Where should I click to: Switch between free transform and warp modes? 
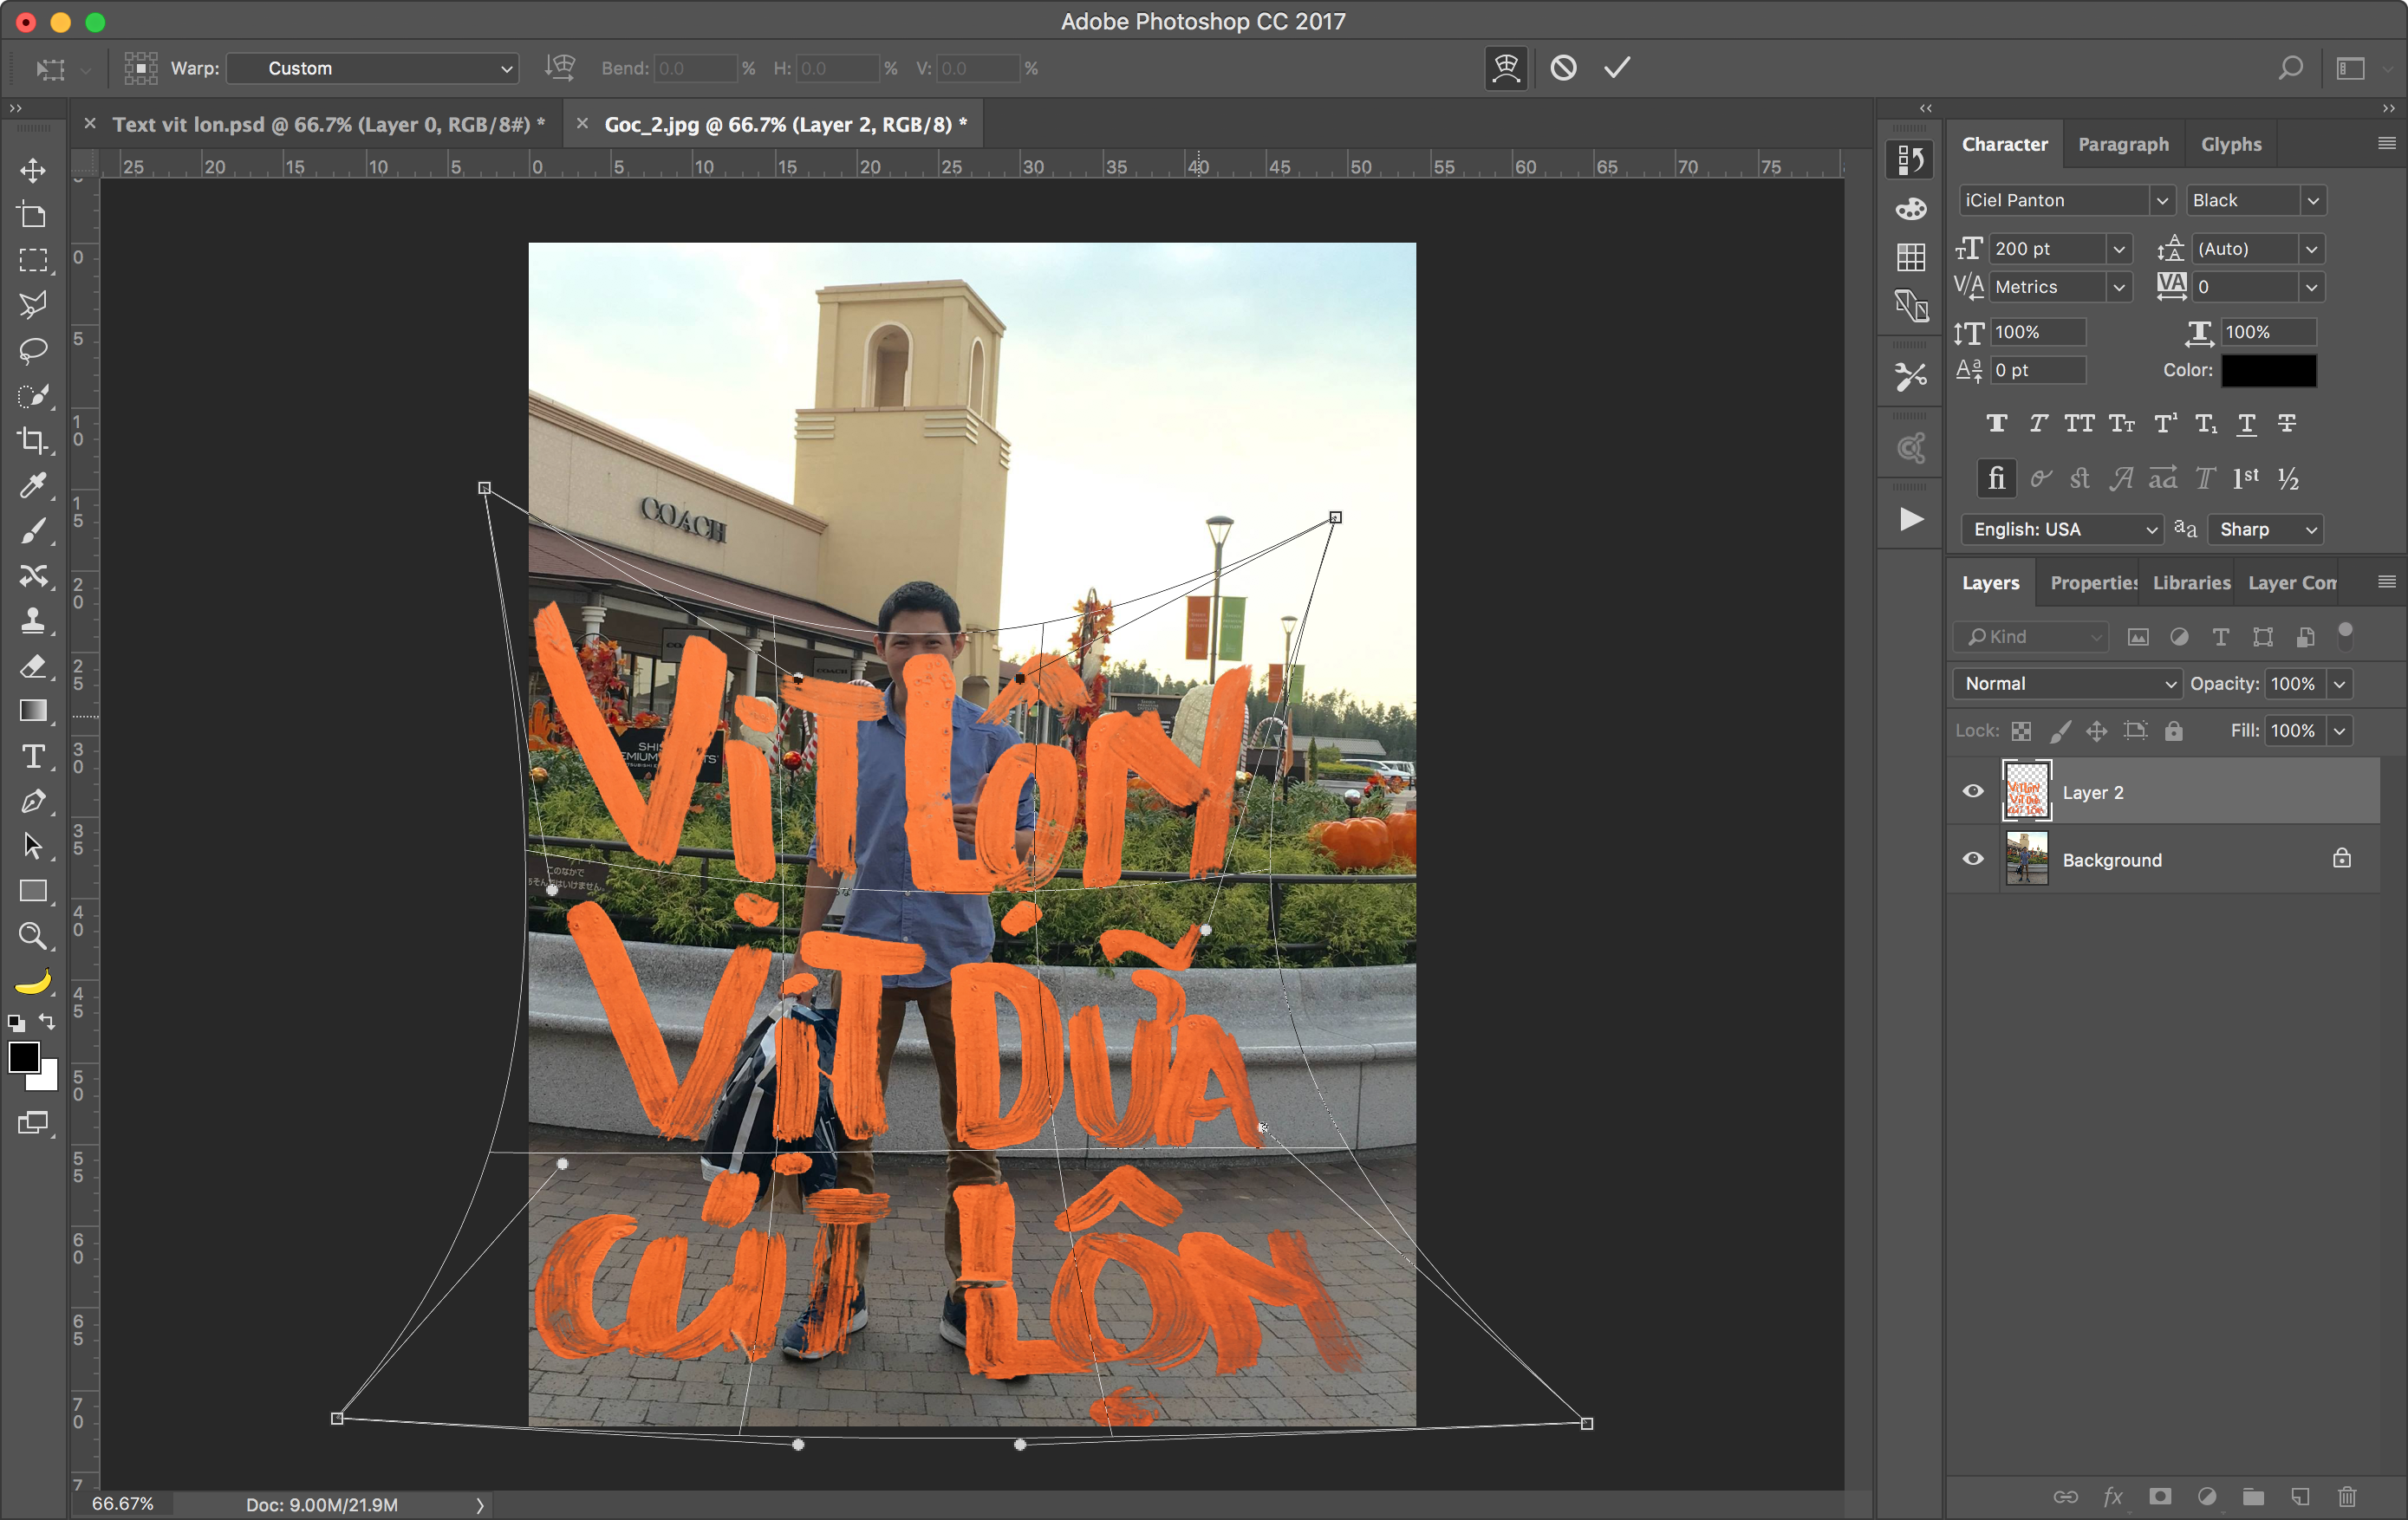(x=1506, y=68)
